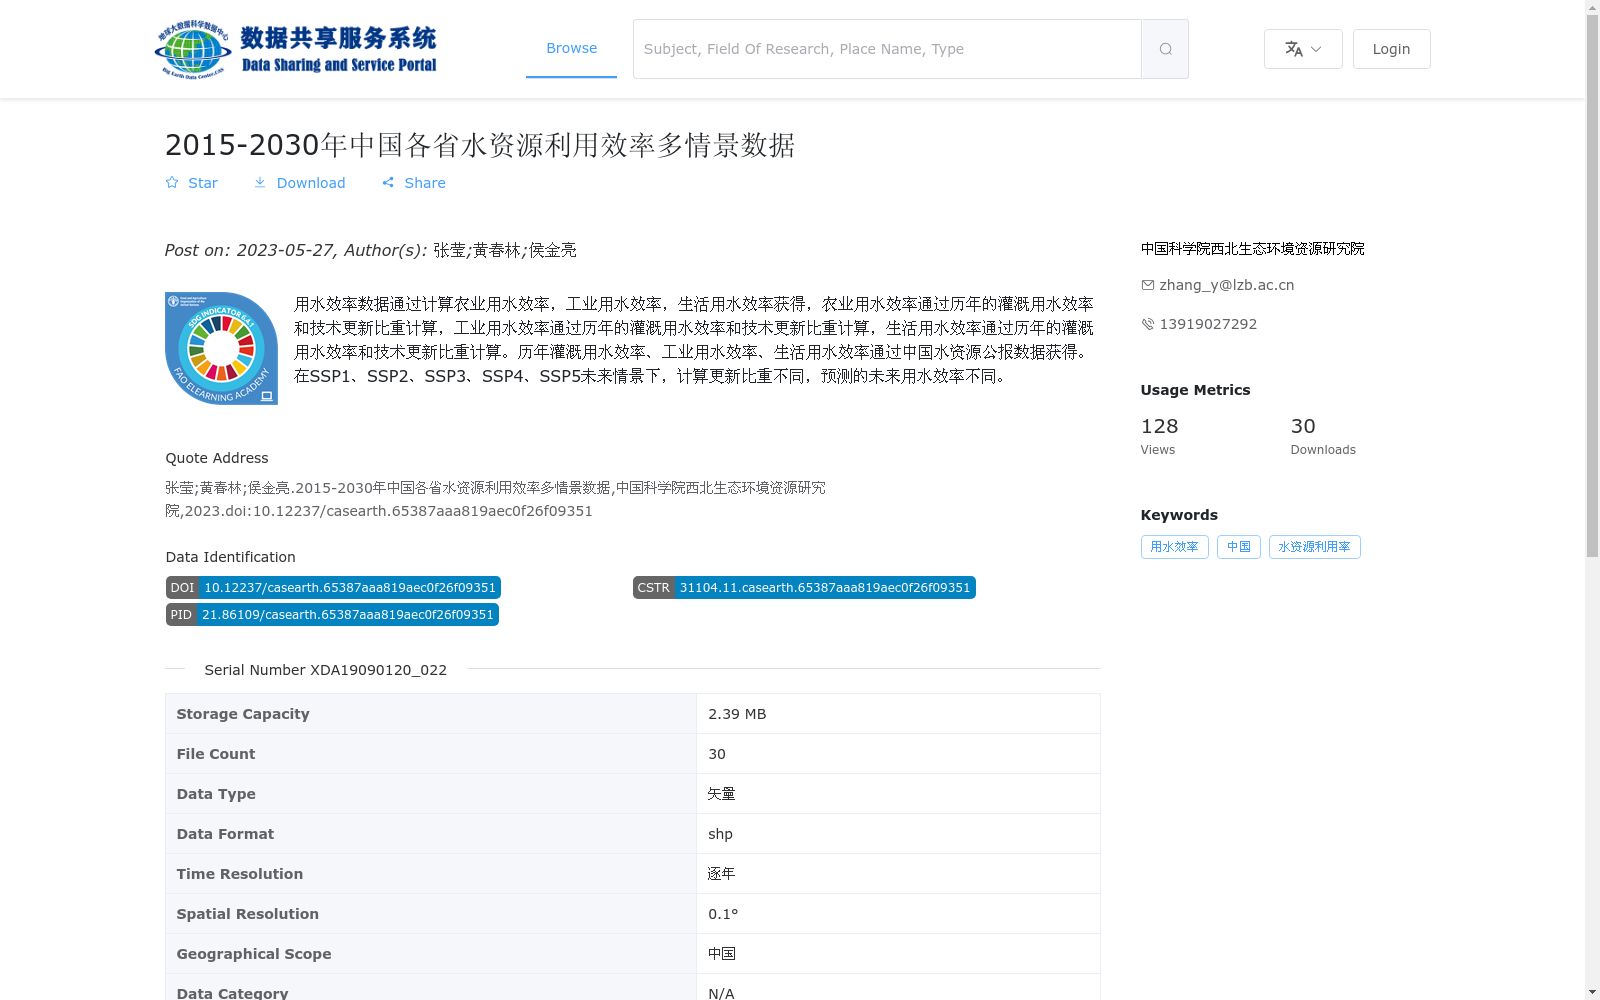Click the Geographical Scope row label
The height and width of the screenshot is (1000, 1600).
(254, 954)
